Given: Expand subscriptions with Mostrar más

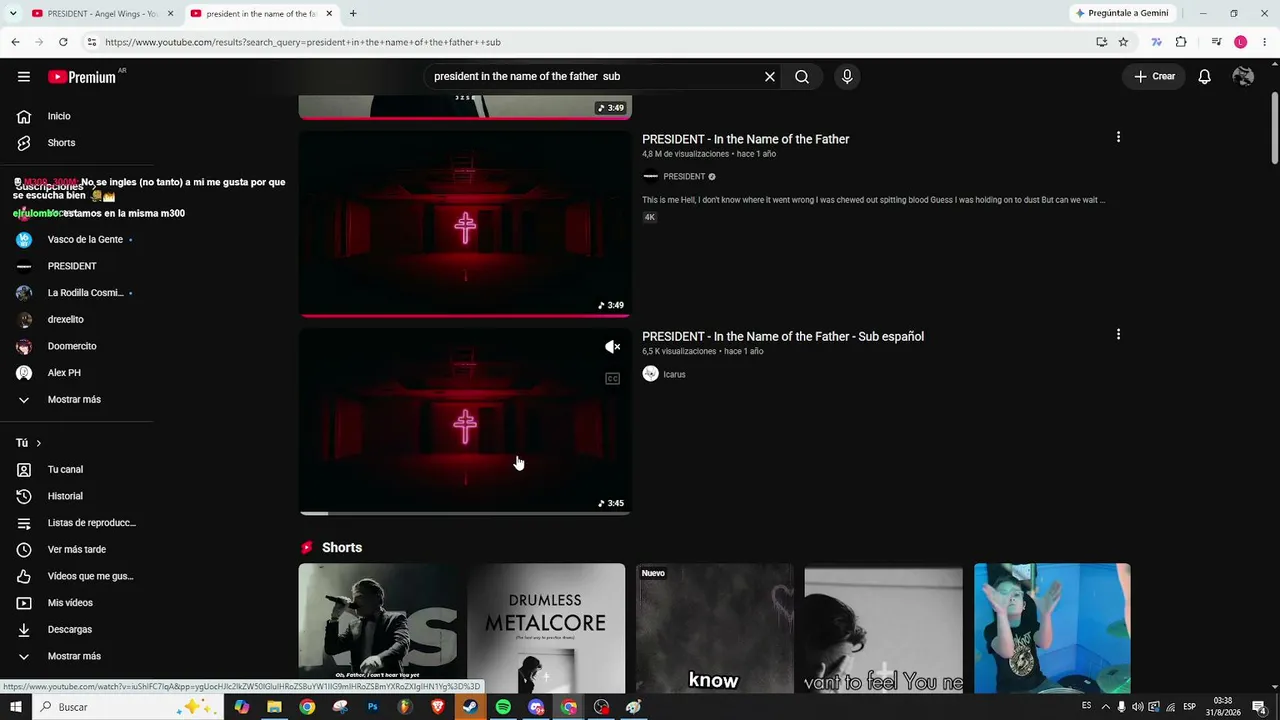Looking at the screenshot, I should [76, 400].
